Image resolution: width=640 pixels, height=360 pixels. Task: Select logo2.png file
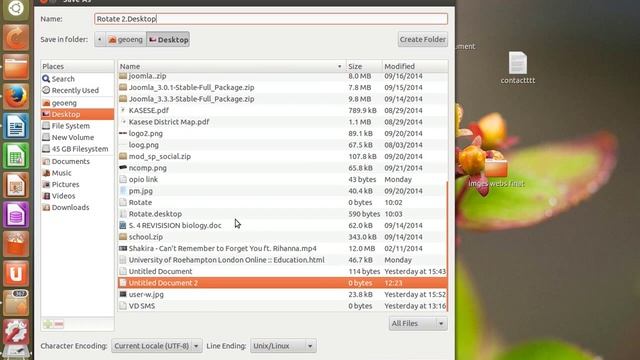[x=282, y=133]
